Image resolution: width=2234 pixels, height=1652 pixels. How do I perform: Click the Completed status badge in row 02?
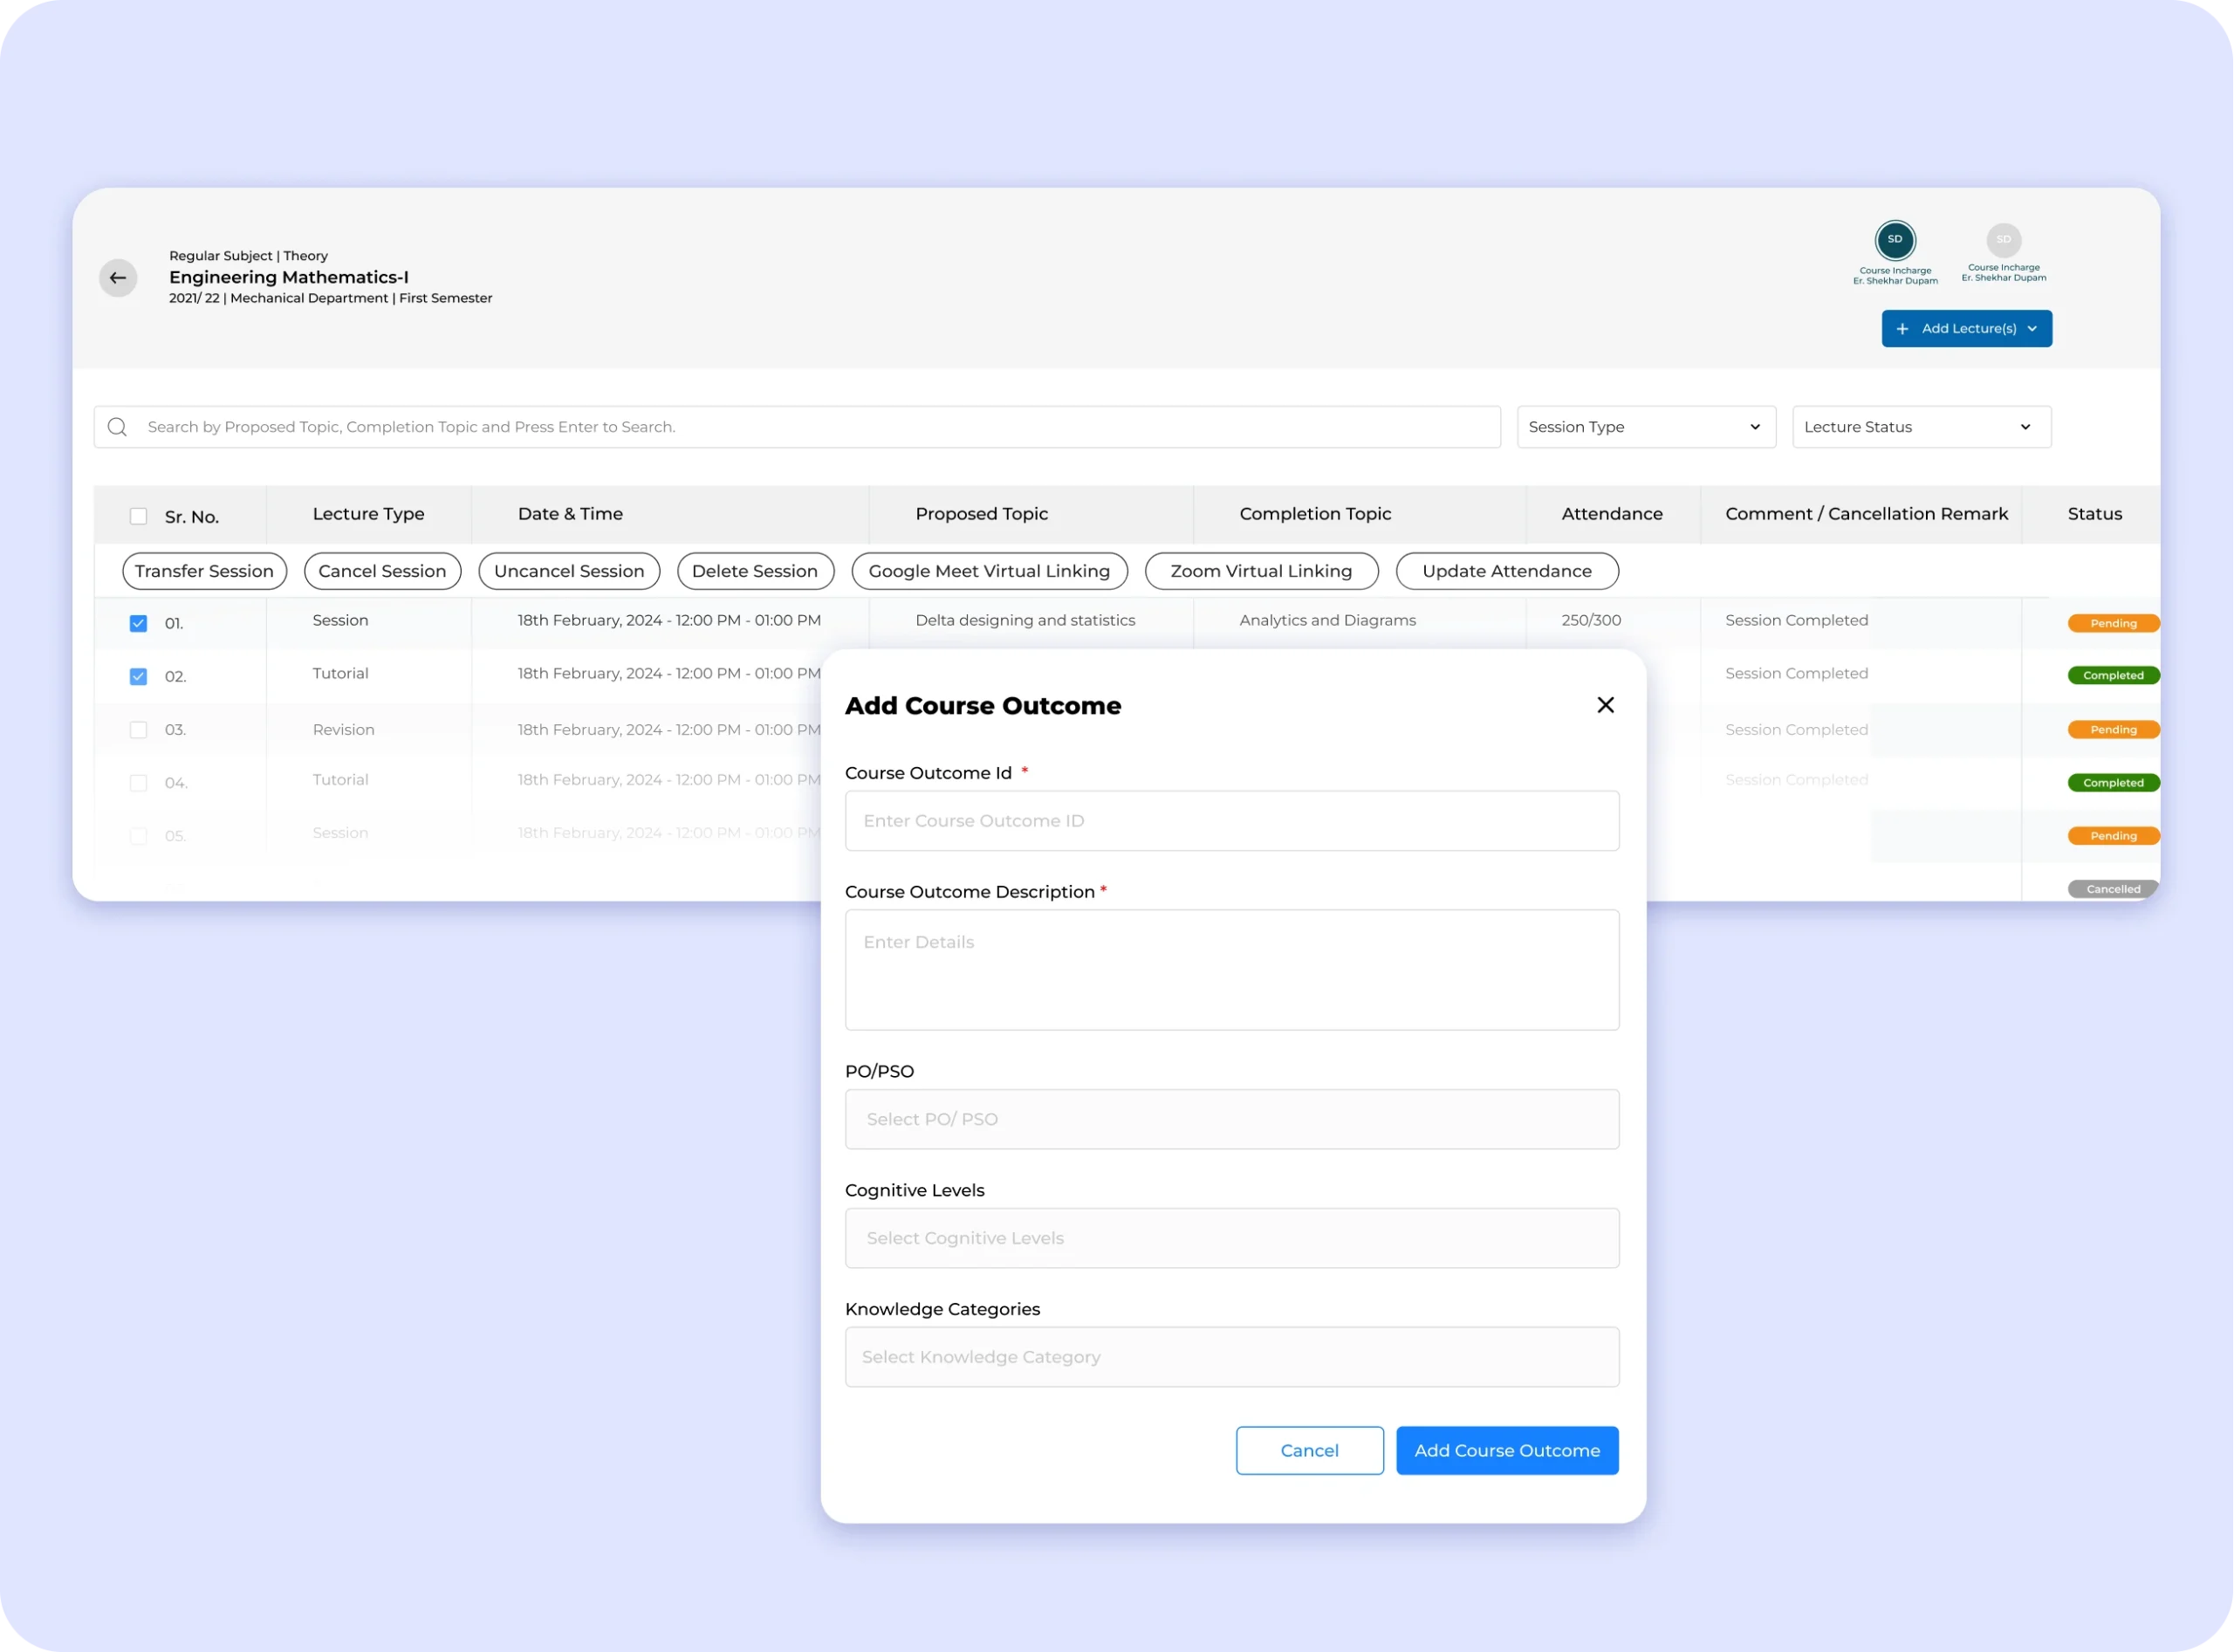click(x=2112, y=676)
